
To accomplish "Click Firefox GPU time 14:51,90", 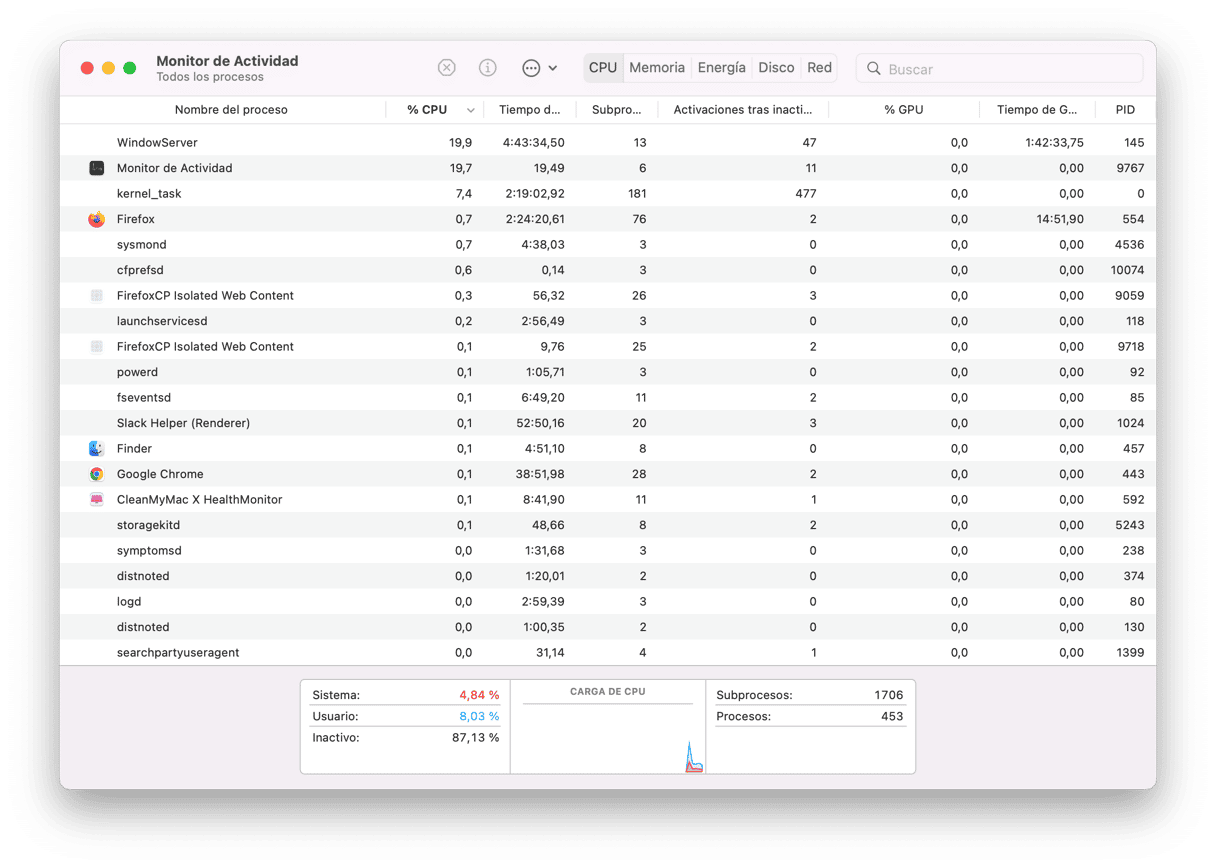I will pyautogui.click(x=1060, y=219).
